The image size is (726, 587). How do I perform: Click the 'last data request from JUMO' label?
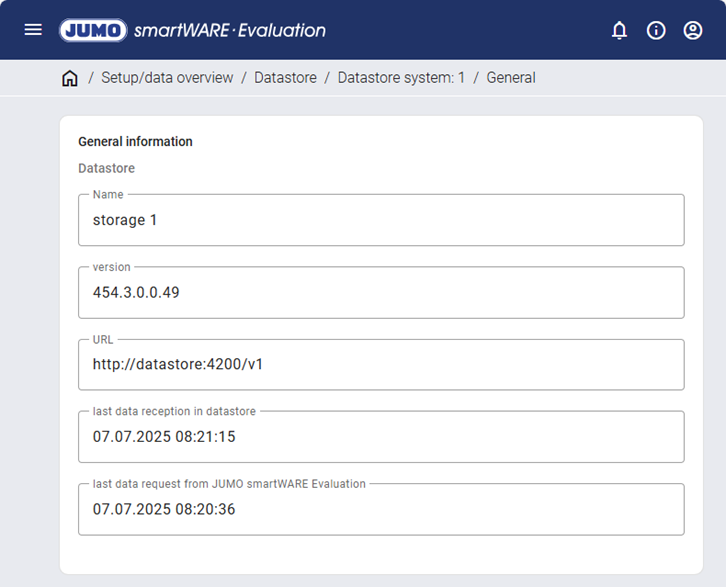229,483
